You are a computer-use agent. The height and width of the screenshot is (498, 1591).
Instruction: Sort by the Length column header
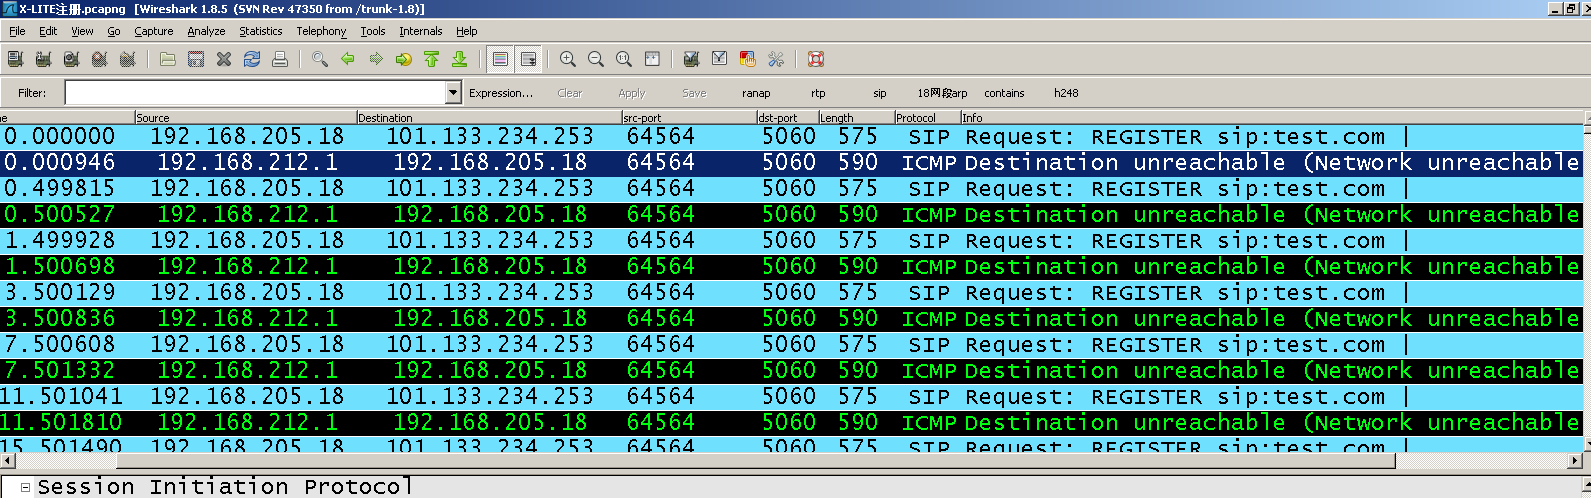(855, 117)
